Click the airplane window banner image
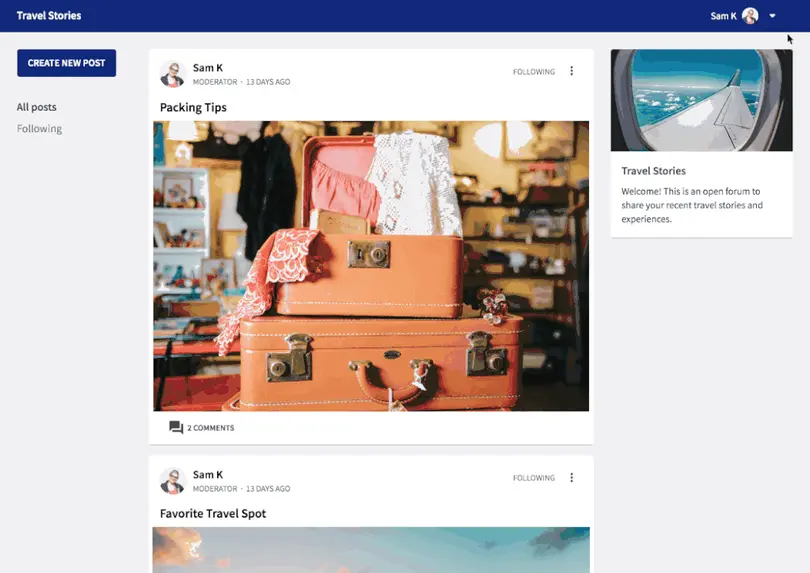Screen dimensions: 810x573 (x=701, y=100)
